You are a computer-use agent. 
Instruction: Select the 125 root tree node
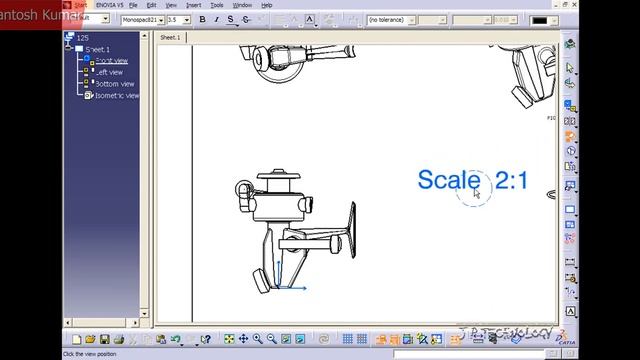(82, 38)
